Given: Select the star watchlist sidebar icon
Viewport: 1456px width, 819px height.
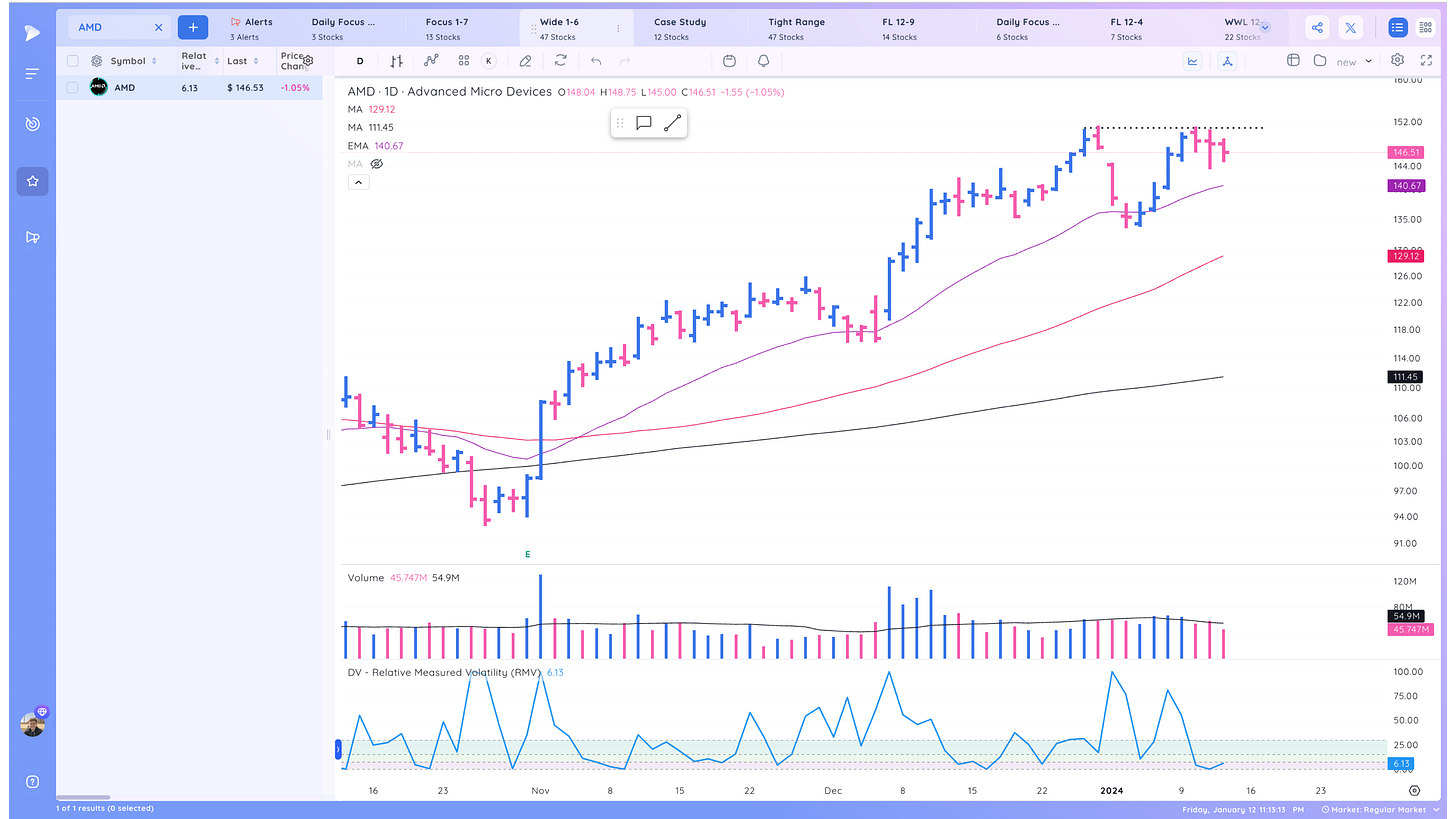Looking at the screenshot, I should pyautogui.click(x=32, y=181).
